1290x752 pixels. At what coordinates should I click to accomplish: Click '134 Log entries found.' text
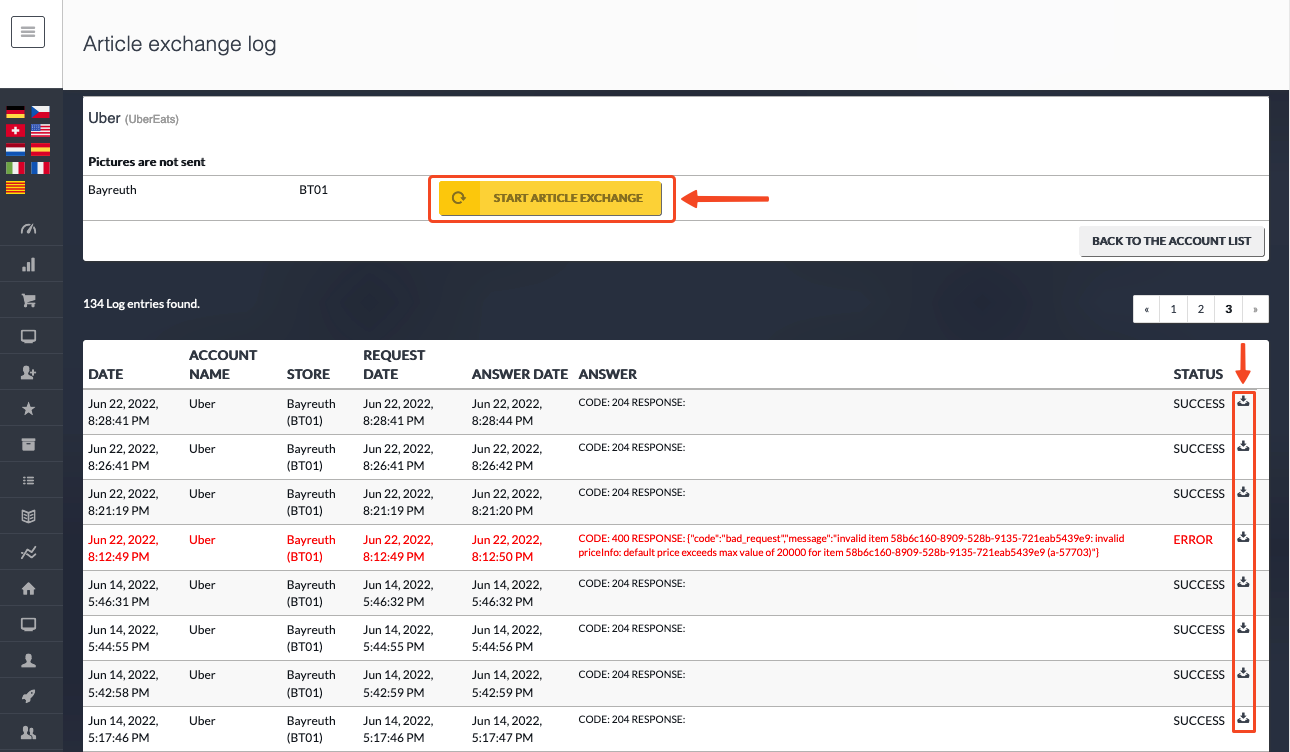[142, 303]
